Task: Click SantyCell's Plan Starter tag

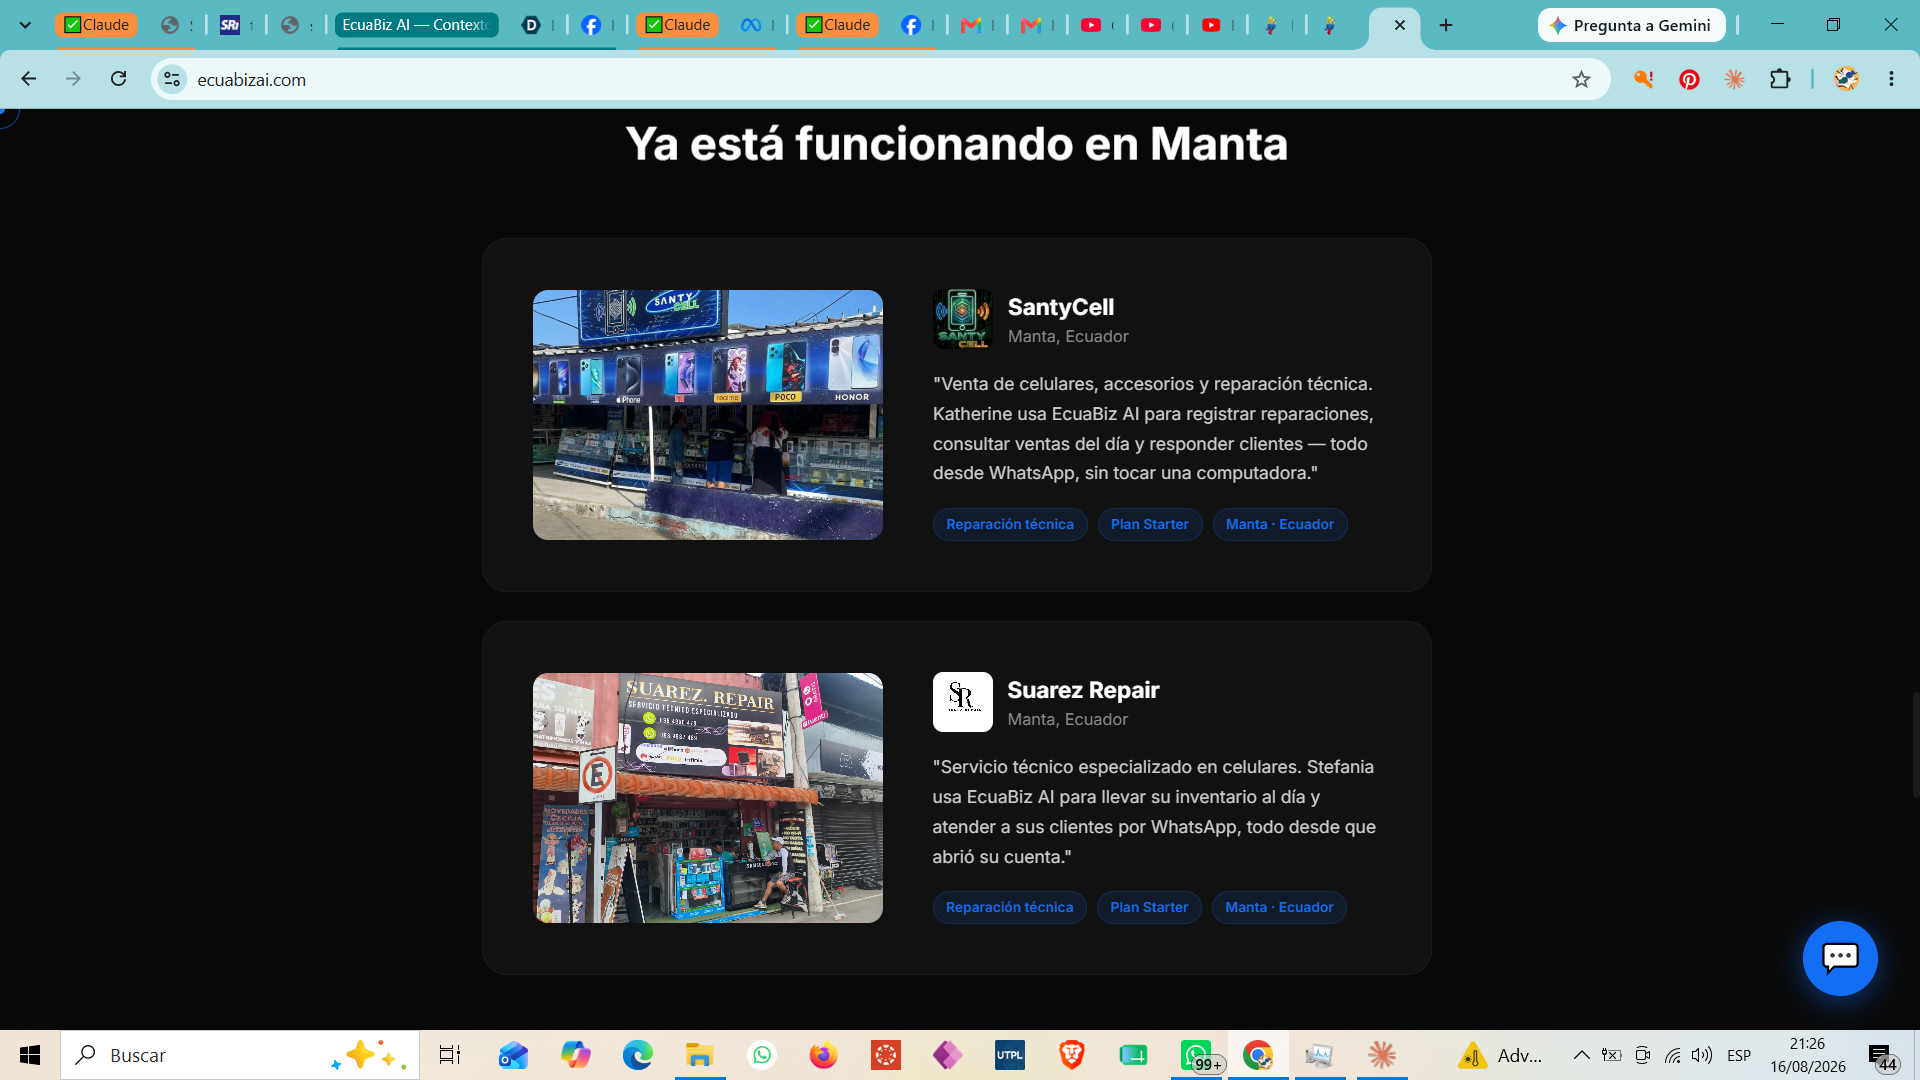Action: [1150, 524]
